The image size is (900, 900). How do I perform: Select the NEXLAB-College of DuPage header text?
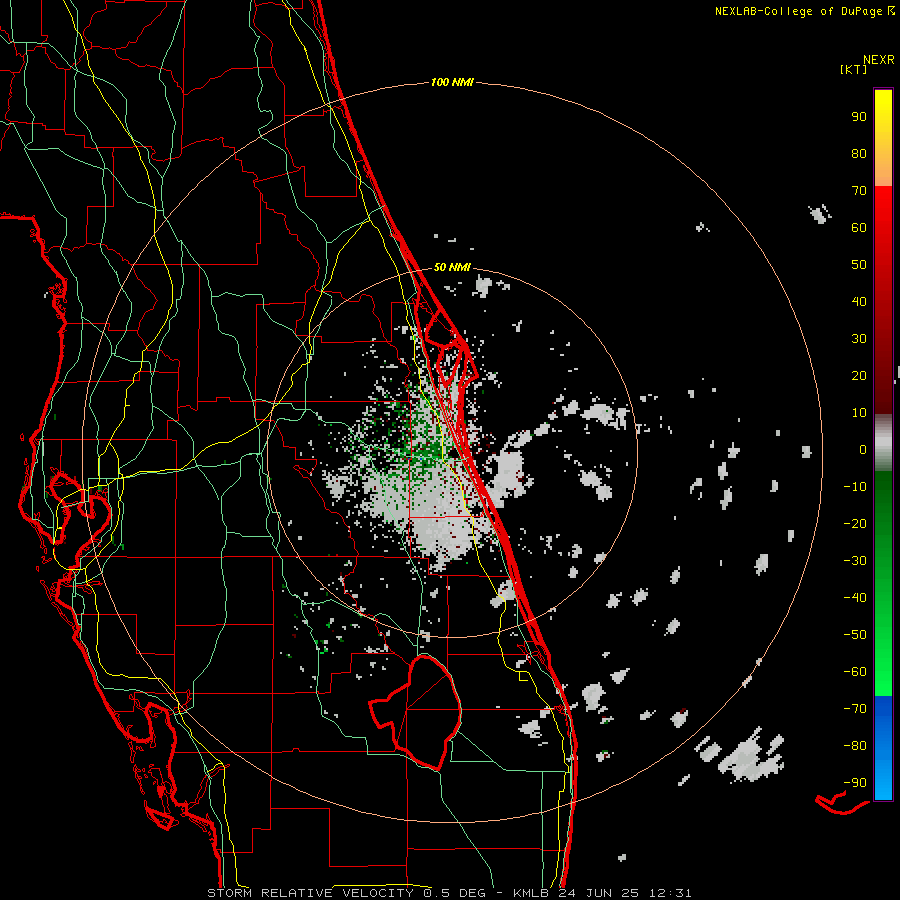799,11
